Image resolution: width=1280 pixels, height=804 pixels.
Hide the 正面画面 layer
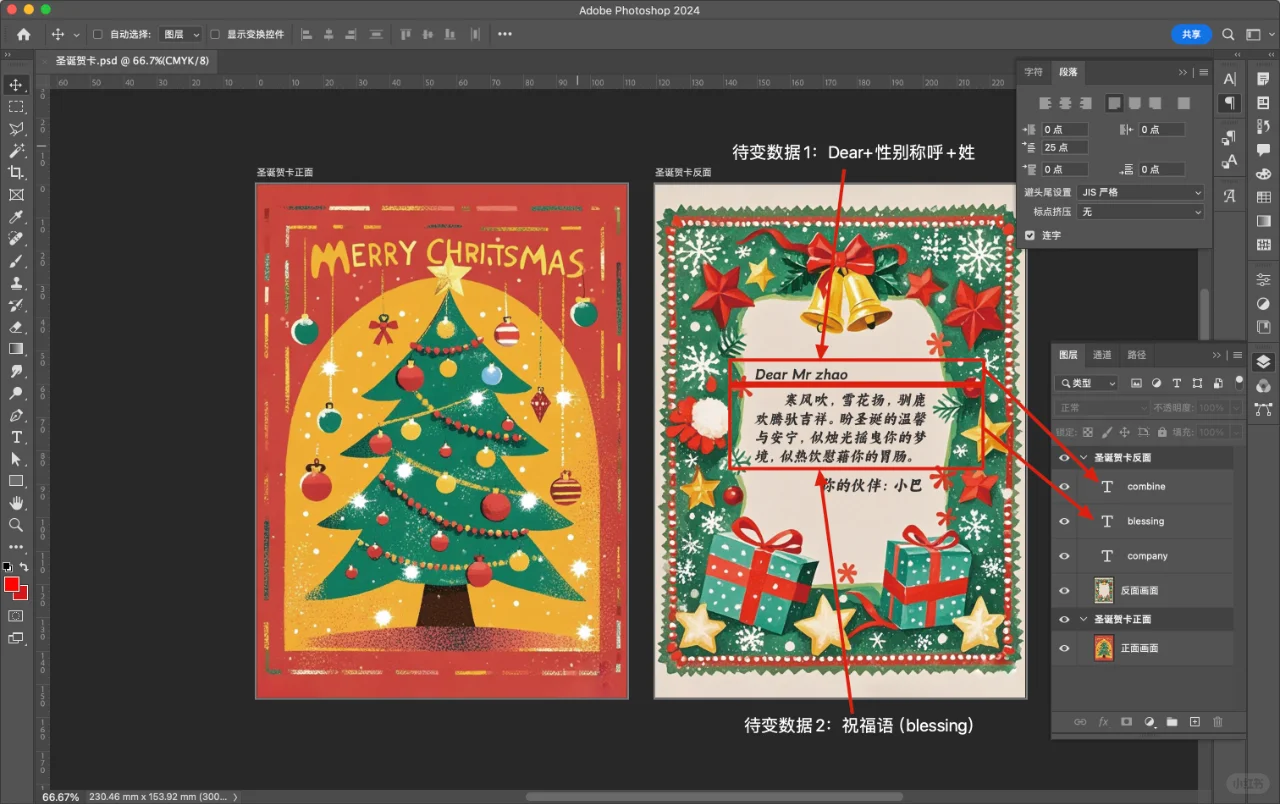pyautogui.click(x=1064, y=648)
